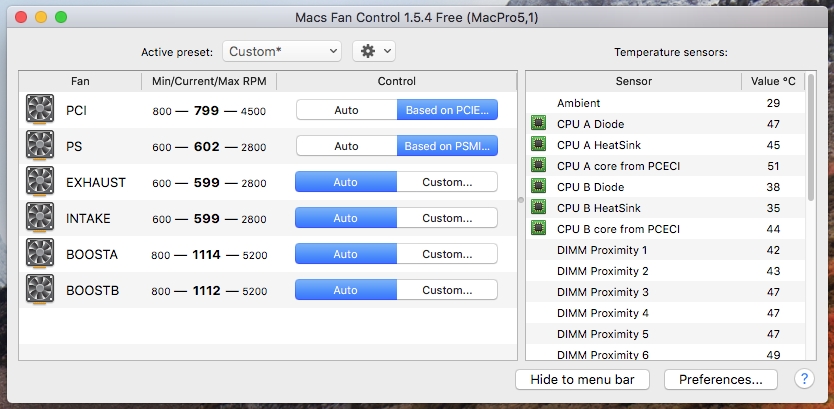Image resolution: width=834 pixels, height=409 pixels.
Task: Click the BOOSTB fan icon
Action: (40, 290)
